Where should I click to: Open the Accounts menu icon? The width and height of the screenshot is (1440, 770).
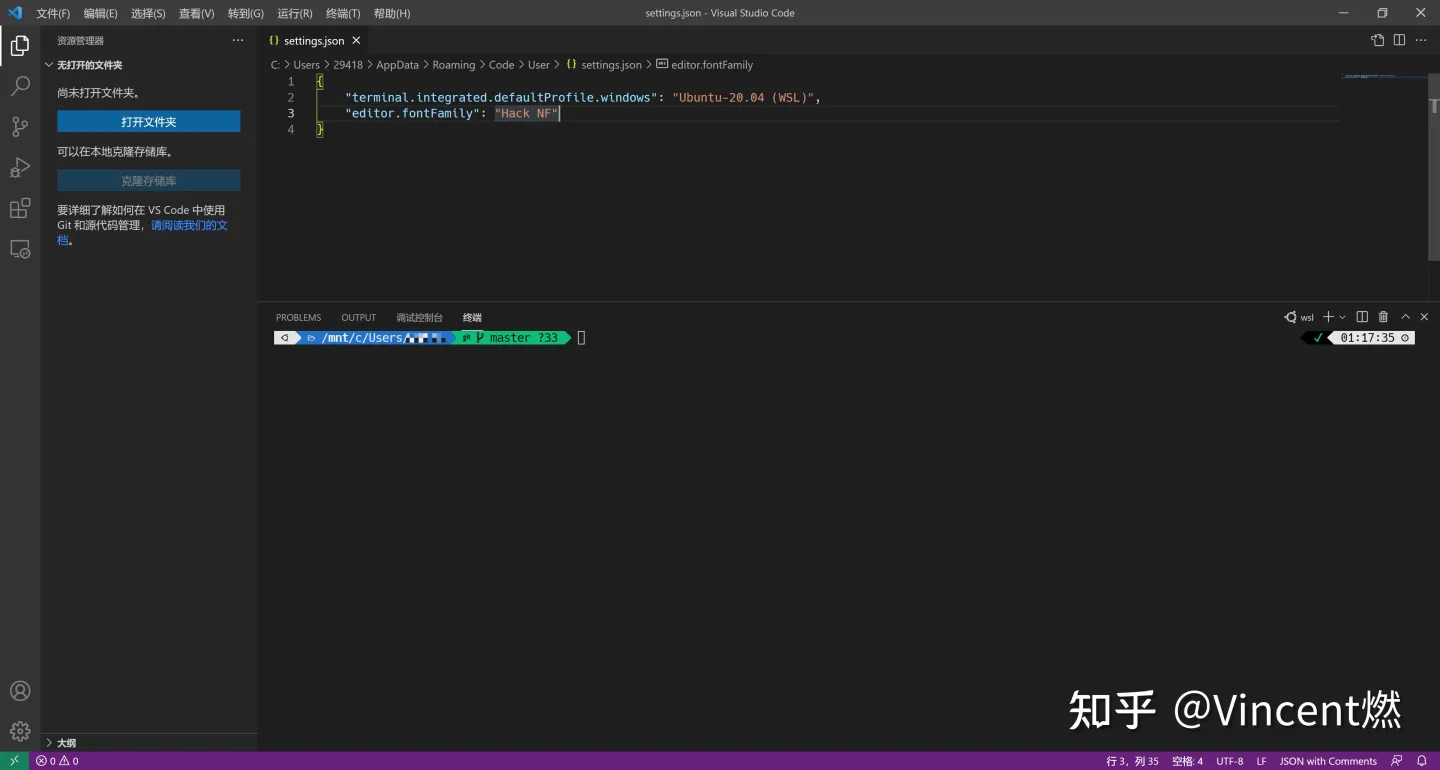point(20,691)
